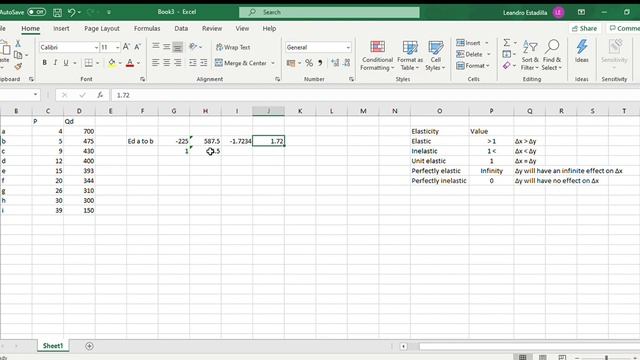The width and height of the screenshot is (640, 360).
Task: Select cell containing -1.7234
Action: [x=237, y=141]
